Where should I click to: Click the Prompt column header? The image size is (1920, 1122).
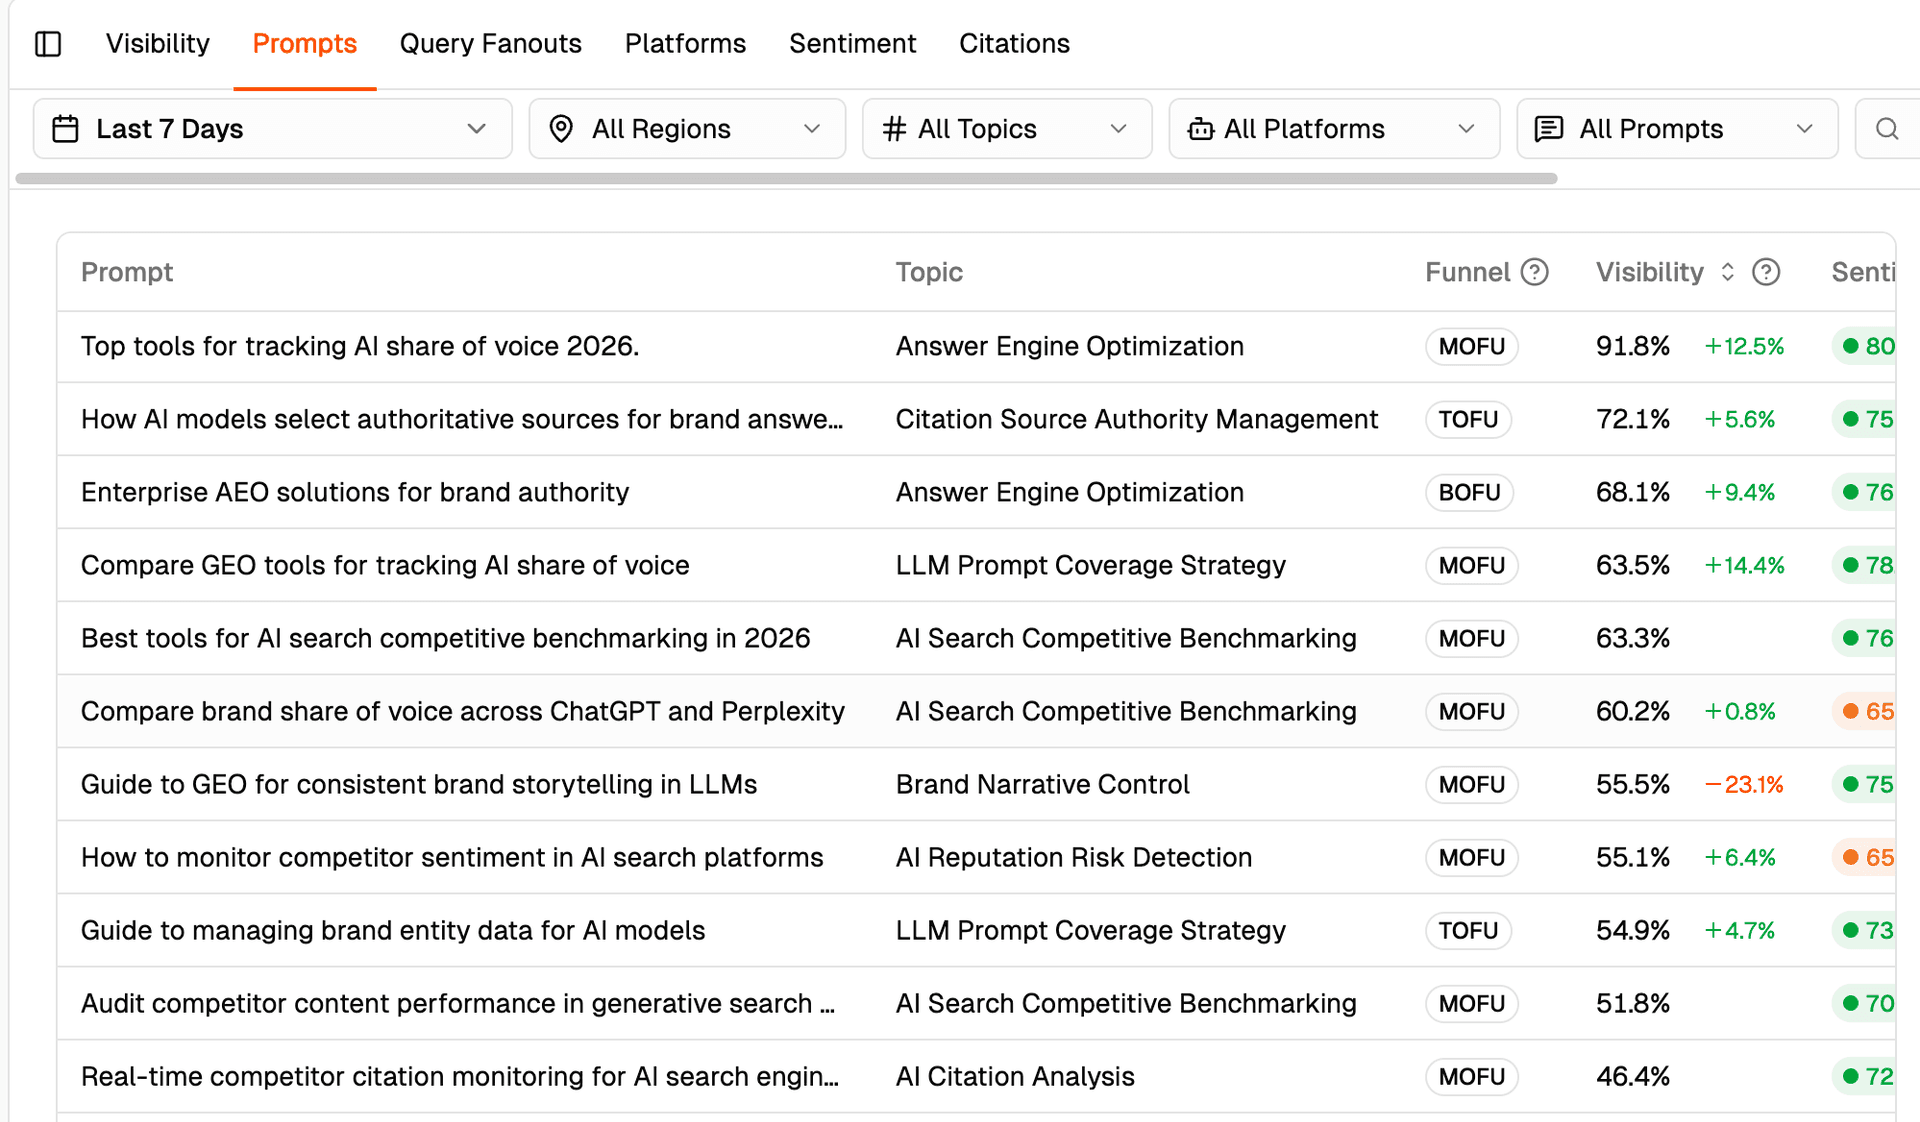pos(127,272)
